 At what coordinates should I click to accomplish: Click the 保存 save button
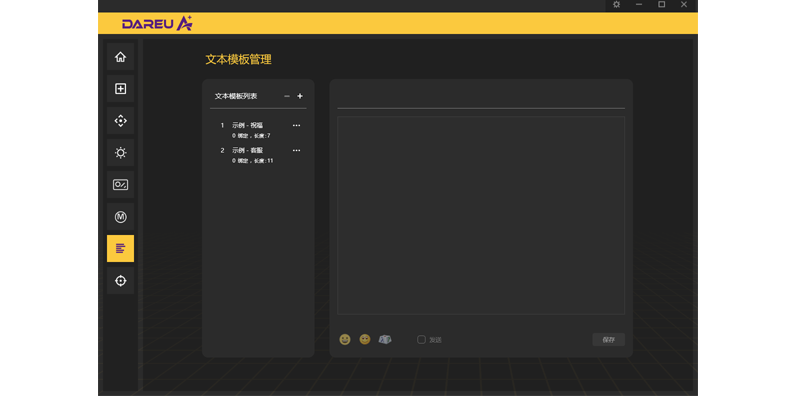coord(609,339)
